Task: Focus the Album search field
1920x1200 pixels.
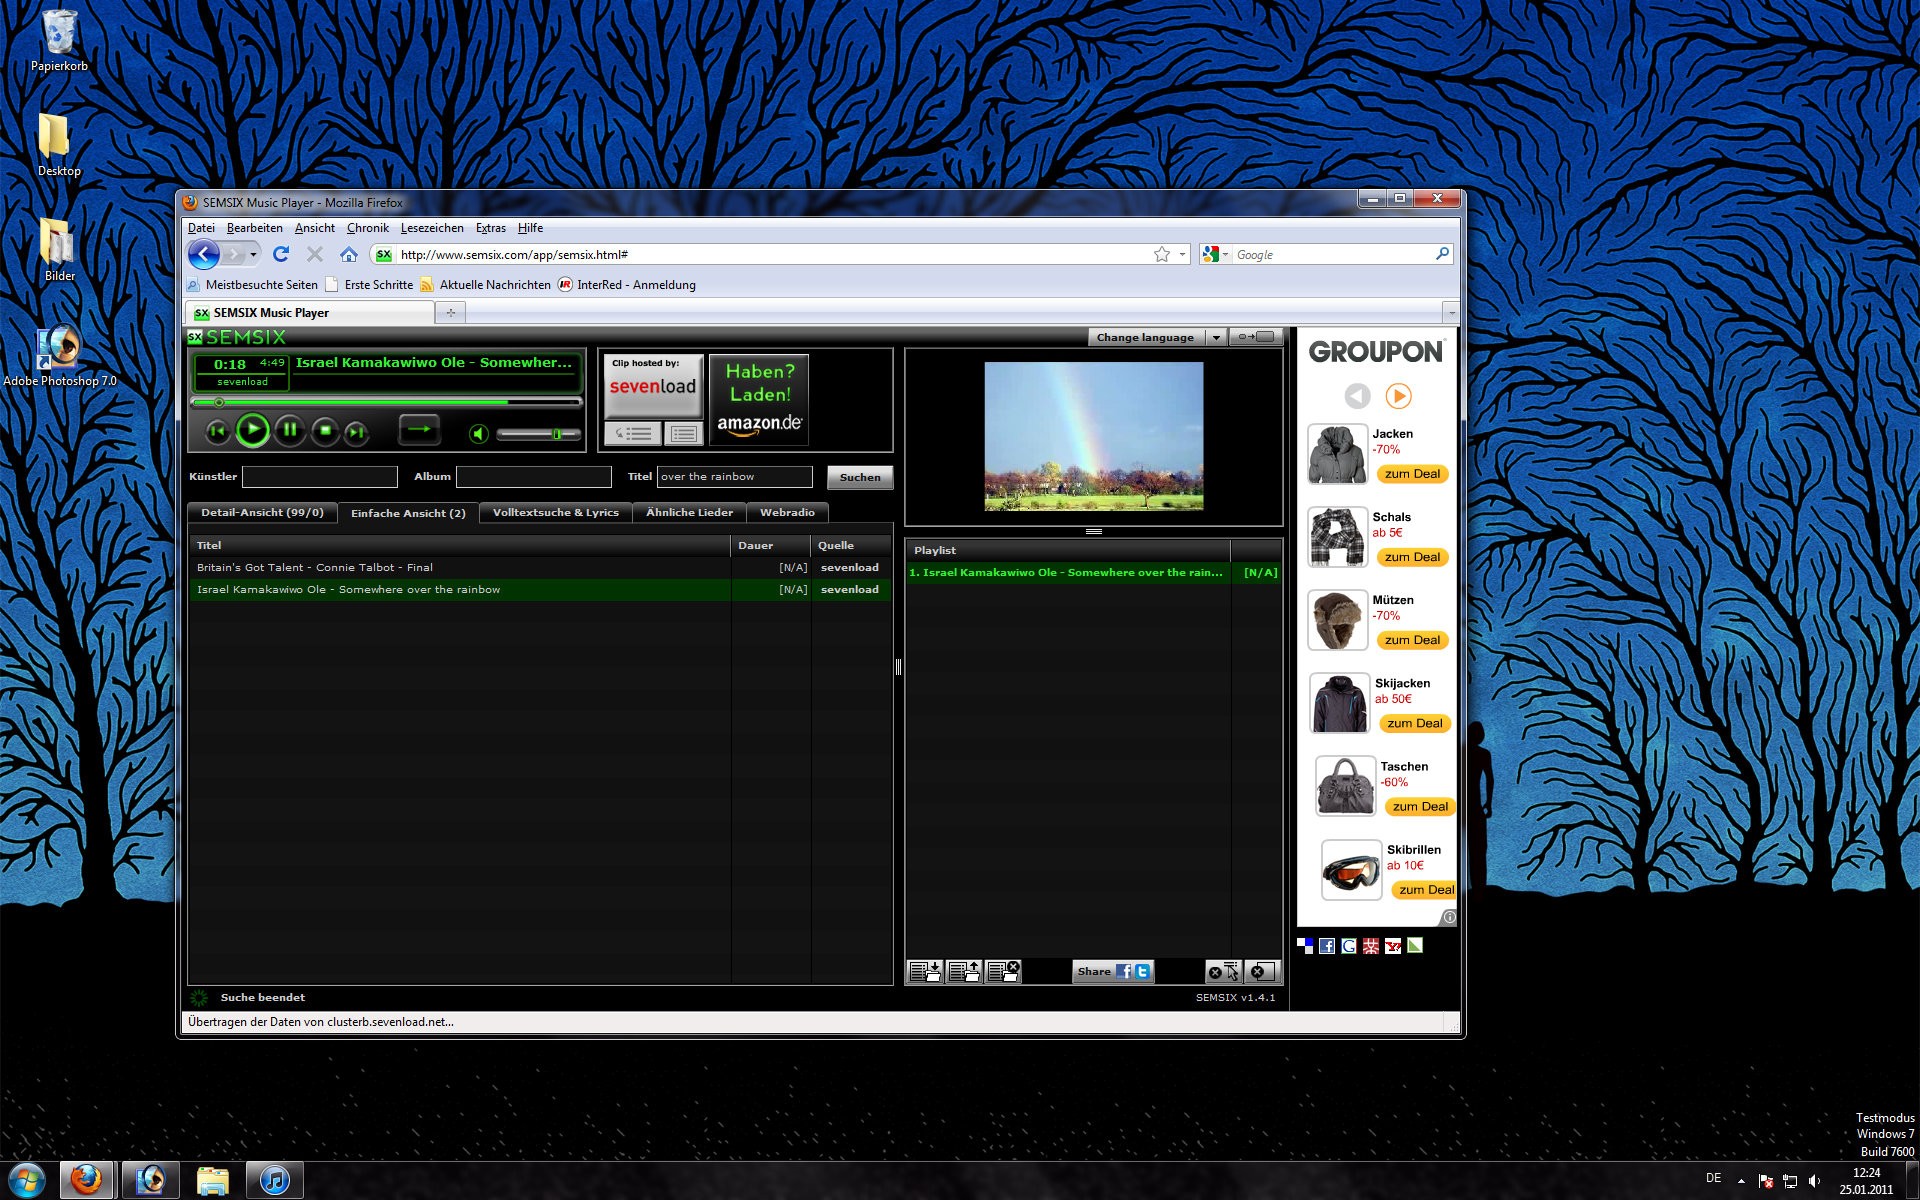Action: coord(534,477)
